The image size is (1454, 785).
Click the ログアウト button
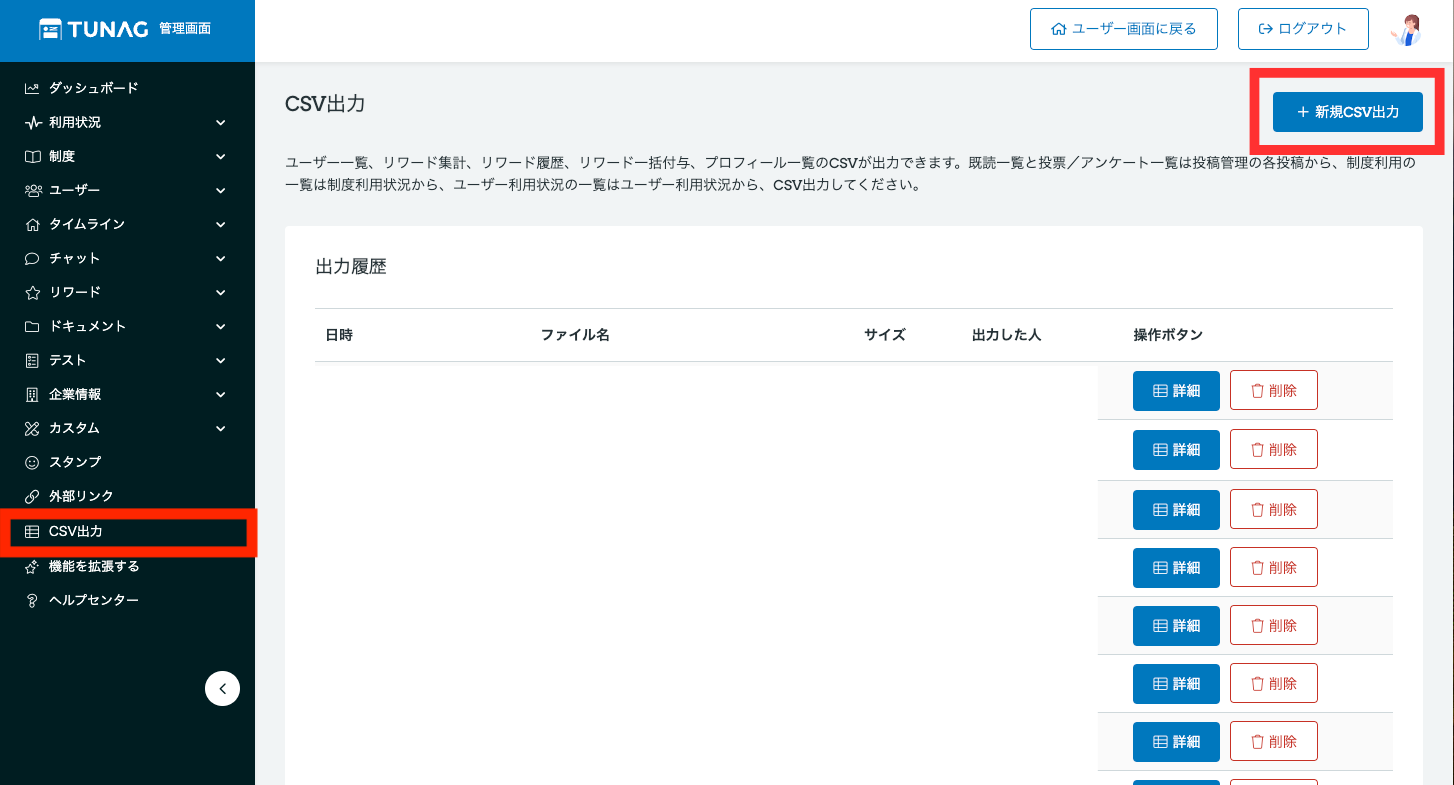click(x=1303, y=29)
